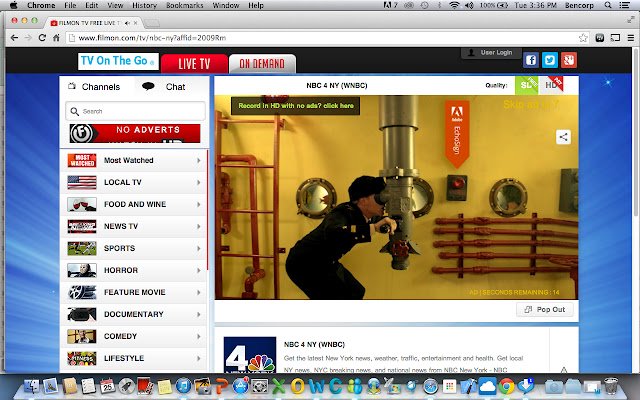This screenshot has width=640, height=400.
Task: Expand the NEWS TV category arrow
Action: point(199,227)
